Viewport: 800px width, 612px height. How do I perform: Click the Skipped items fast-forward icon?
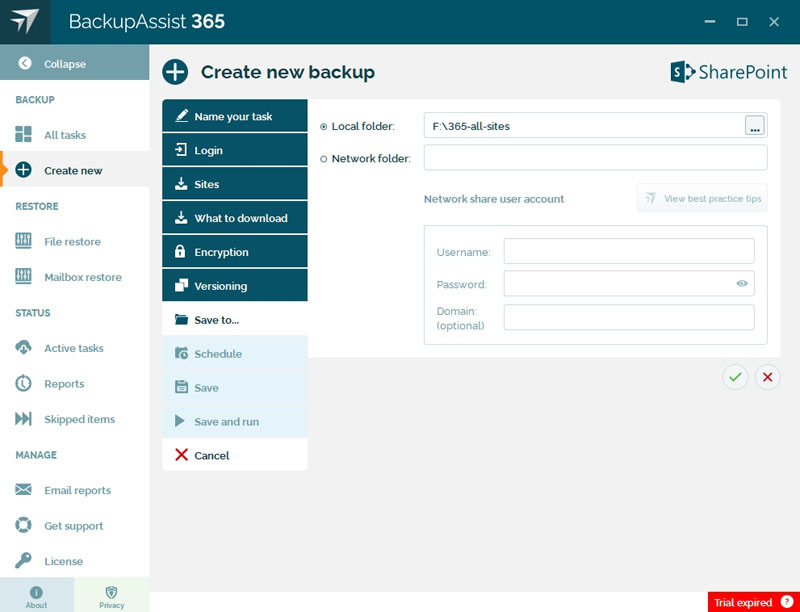[23, 419]
